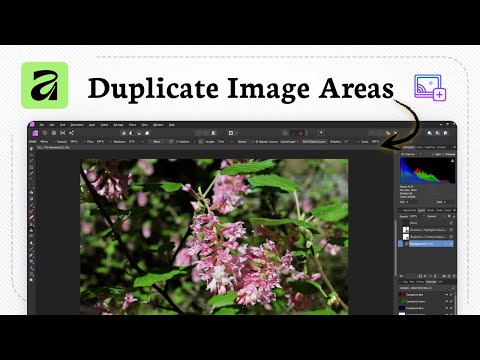The height and width of the screenshot is (360, 480).
Task: Switch to the Develop persona
Action: point(54,133)
